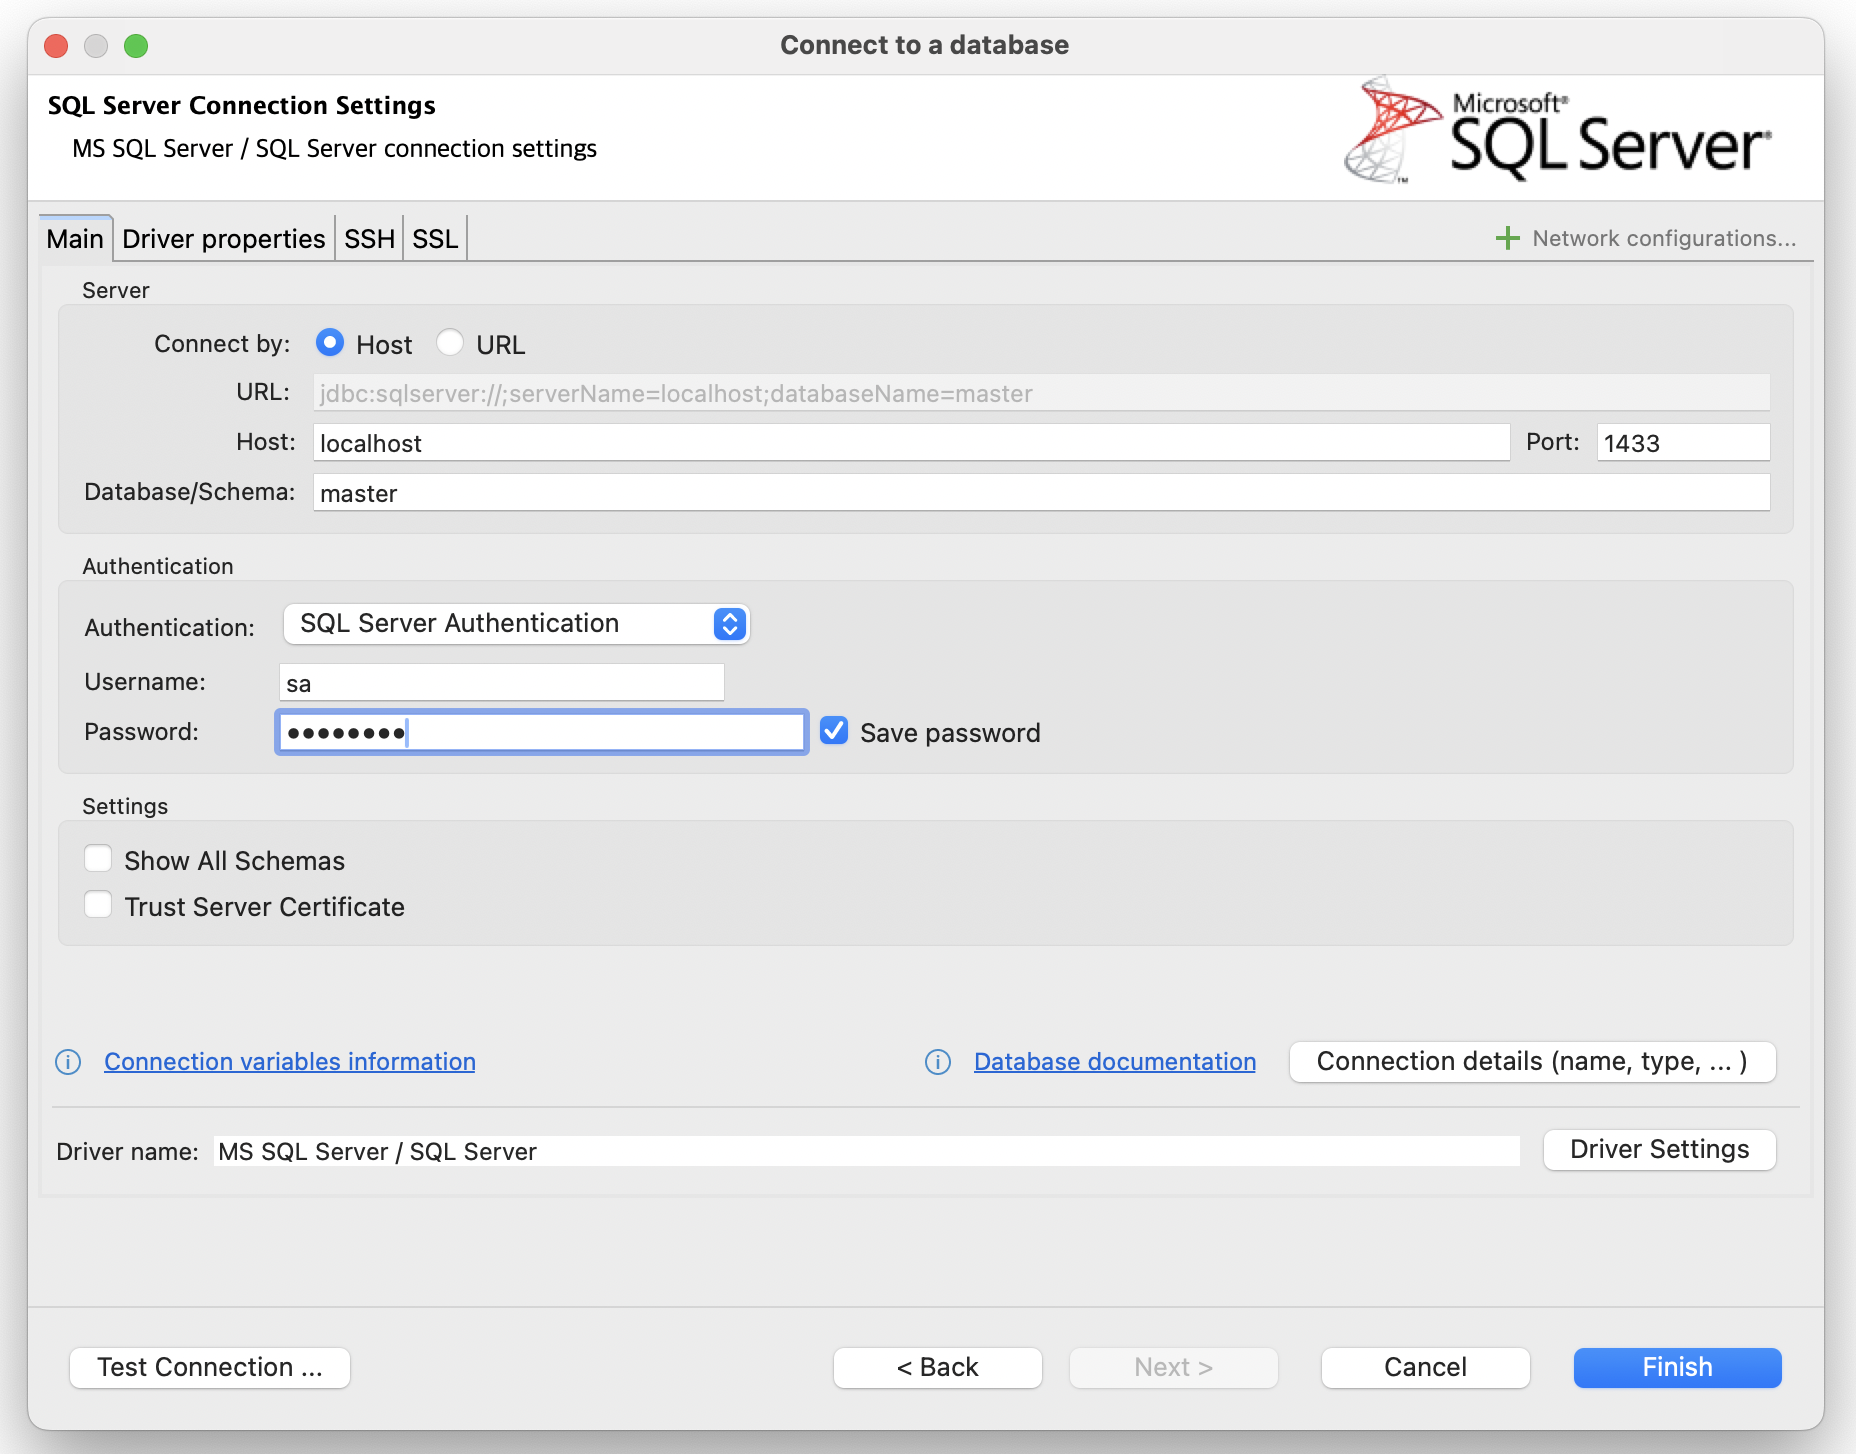Viewport: 1856px width, 1454px height.
Task: Click the Username field containing sa
Action: pos(502,682)
